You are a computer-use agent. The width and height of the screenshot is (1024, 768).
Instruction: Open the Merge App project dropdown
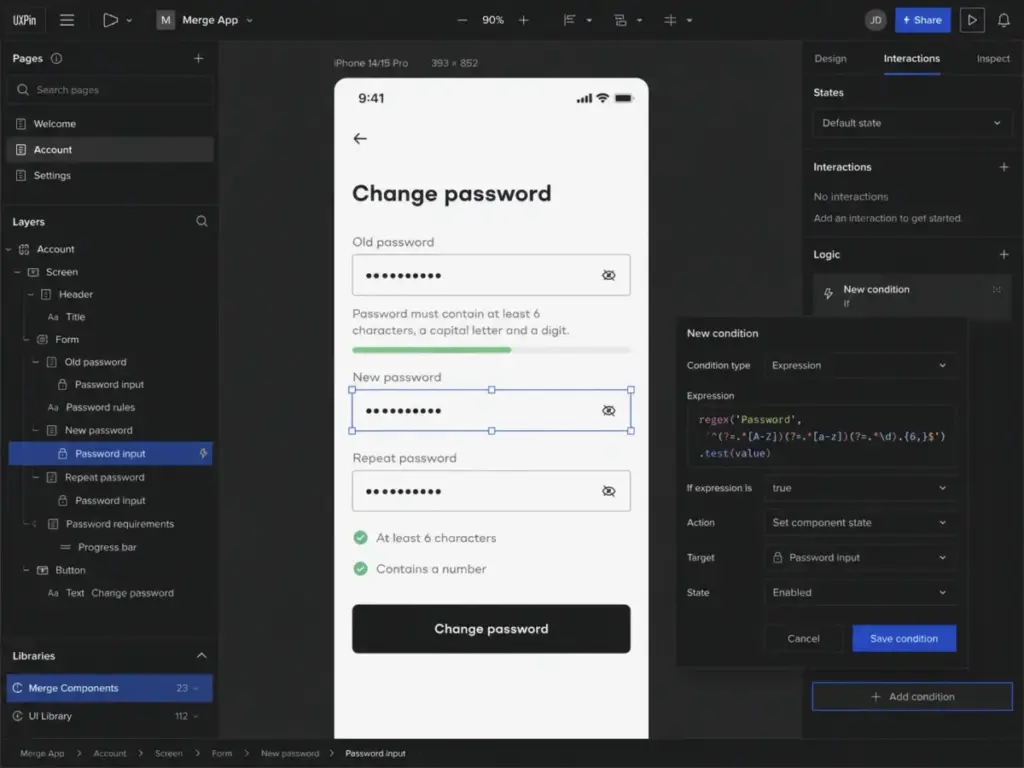pos(249,20)
